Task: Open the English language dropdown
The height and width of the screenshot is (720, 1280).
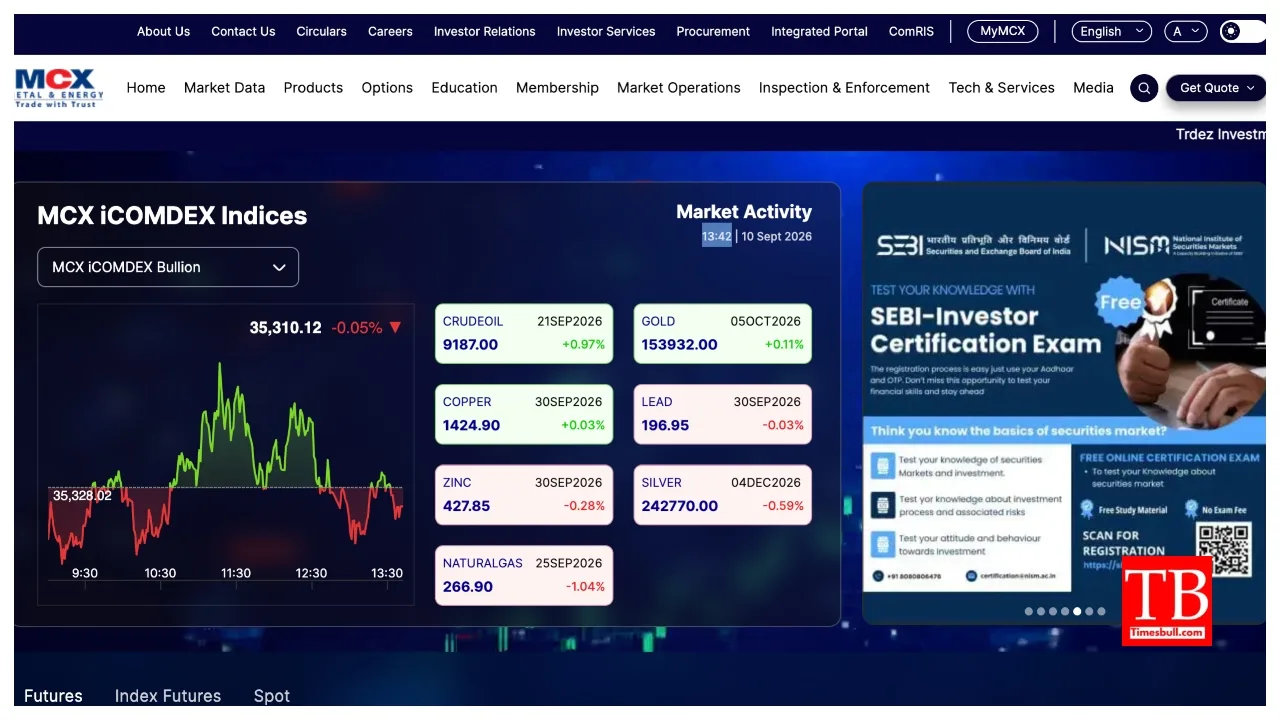Action: 1111,31
